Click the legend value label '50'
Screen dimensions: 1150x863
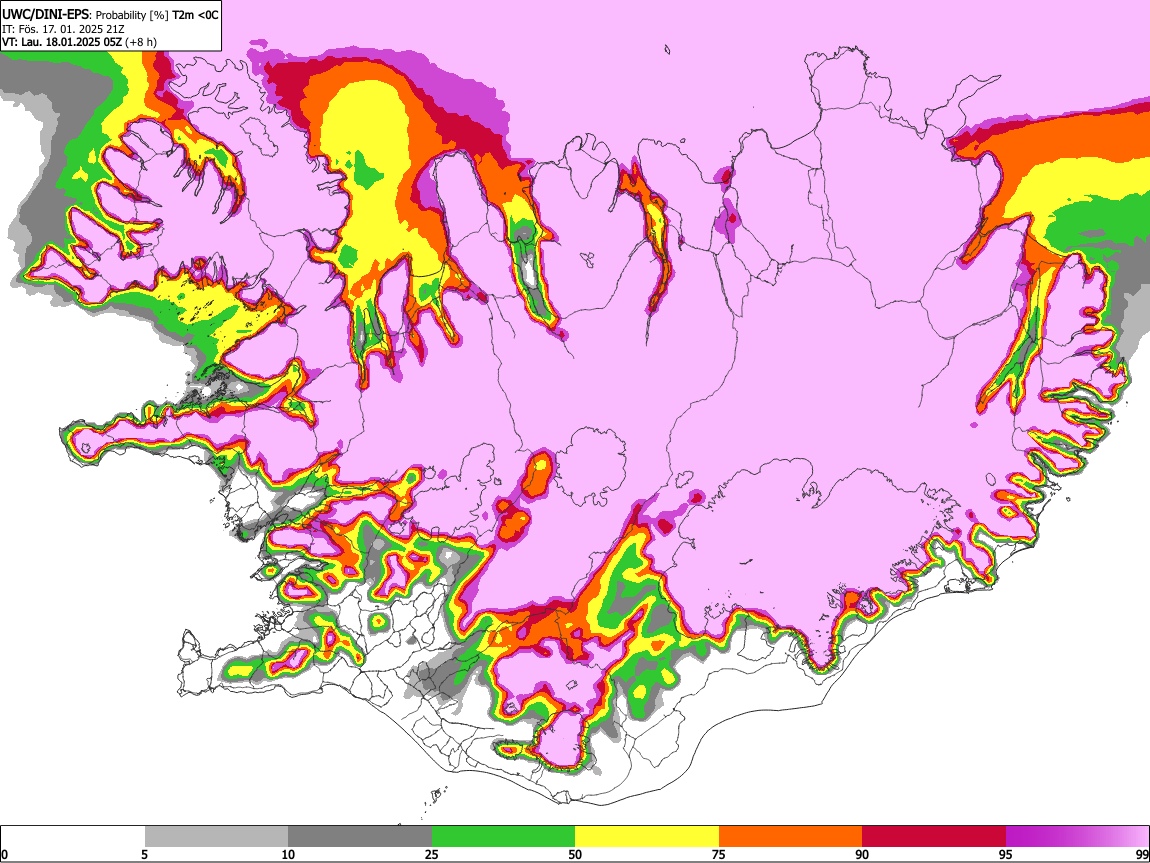click(575, 855)
